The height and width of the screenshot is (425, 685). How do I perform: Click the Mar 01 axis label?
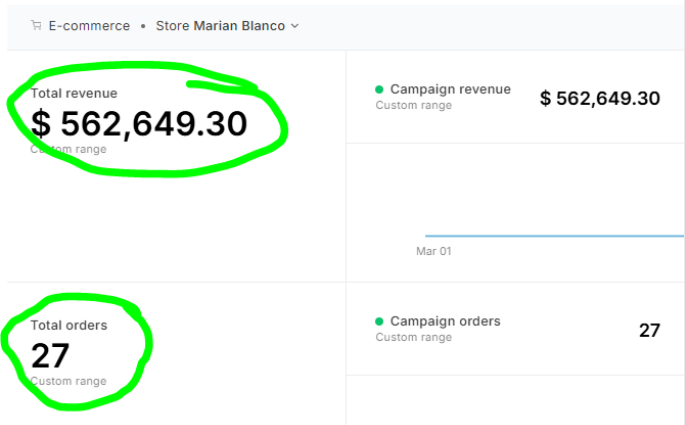[433, 251]
